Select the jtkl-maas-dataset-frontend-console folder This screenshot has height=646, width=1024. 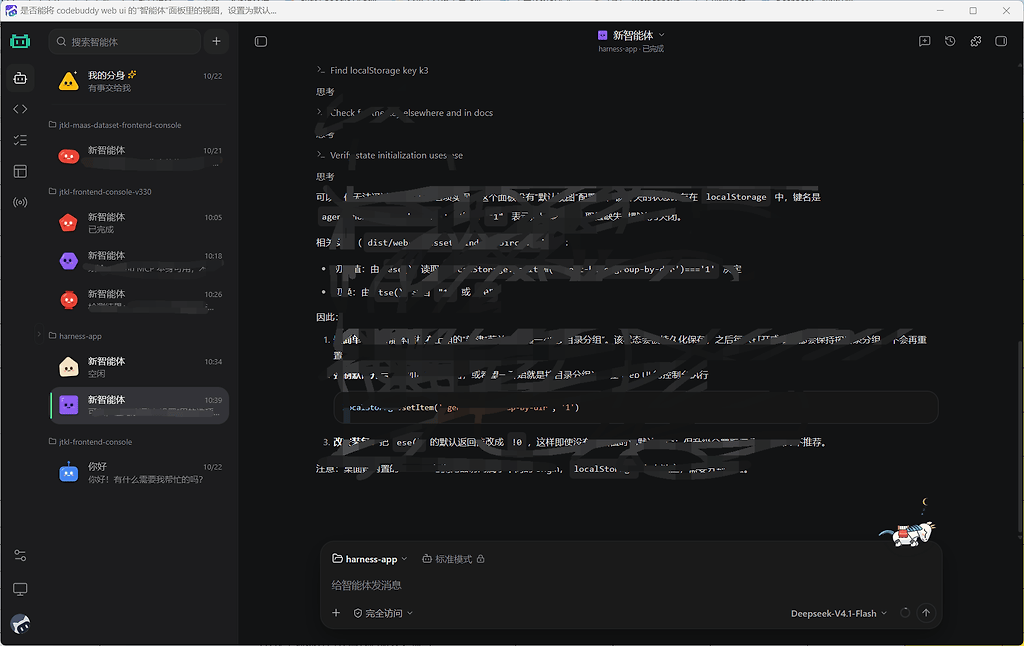click(x=116, y=125)
